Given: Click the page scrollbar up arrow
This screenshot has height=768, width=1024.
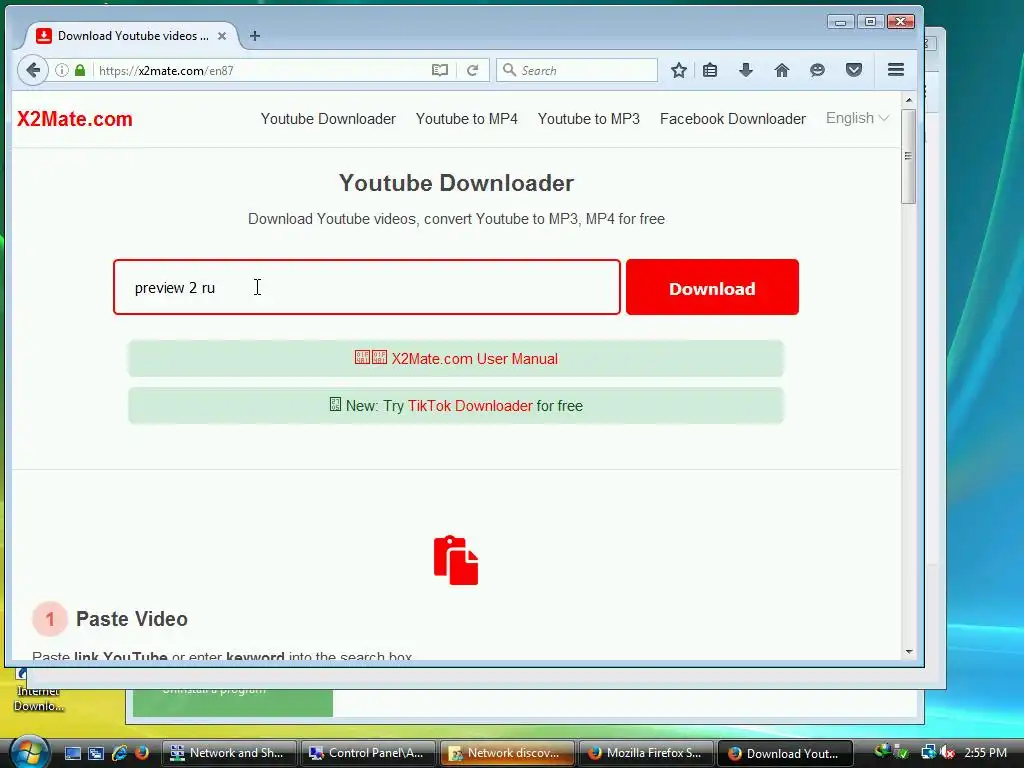Looking at the screenshot, I should [x=908, y=100].
